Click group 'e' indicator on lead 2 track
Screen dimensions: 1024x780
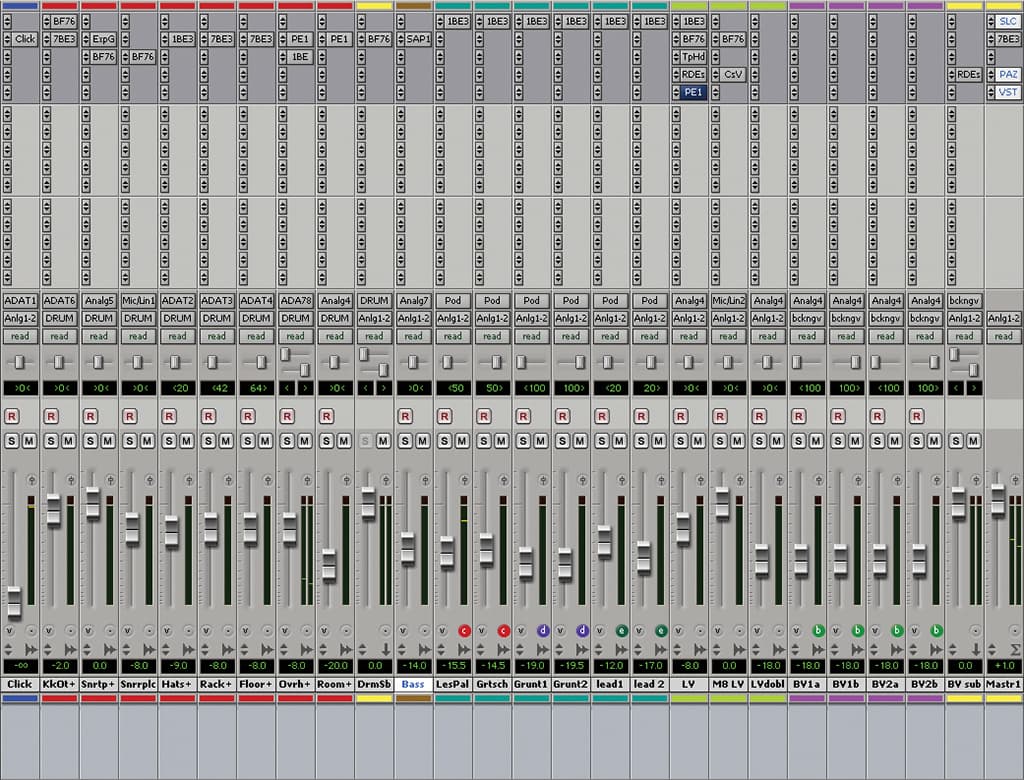coord(661,631)
